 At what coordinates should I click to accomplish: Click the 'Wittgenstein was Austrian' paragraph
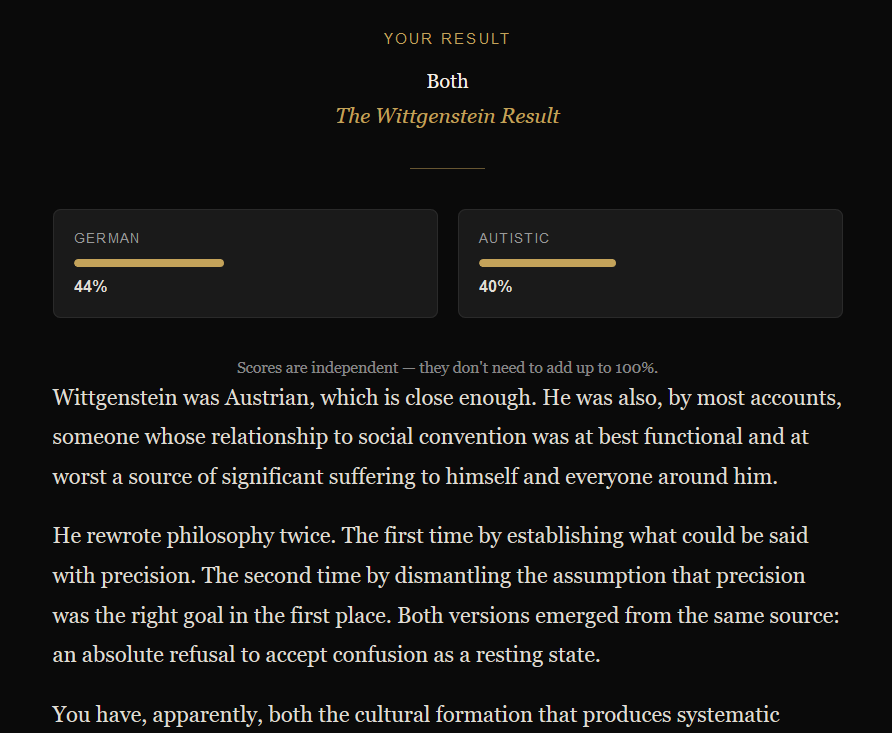[447, 437]
